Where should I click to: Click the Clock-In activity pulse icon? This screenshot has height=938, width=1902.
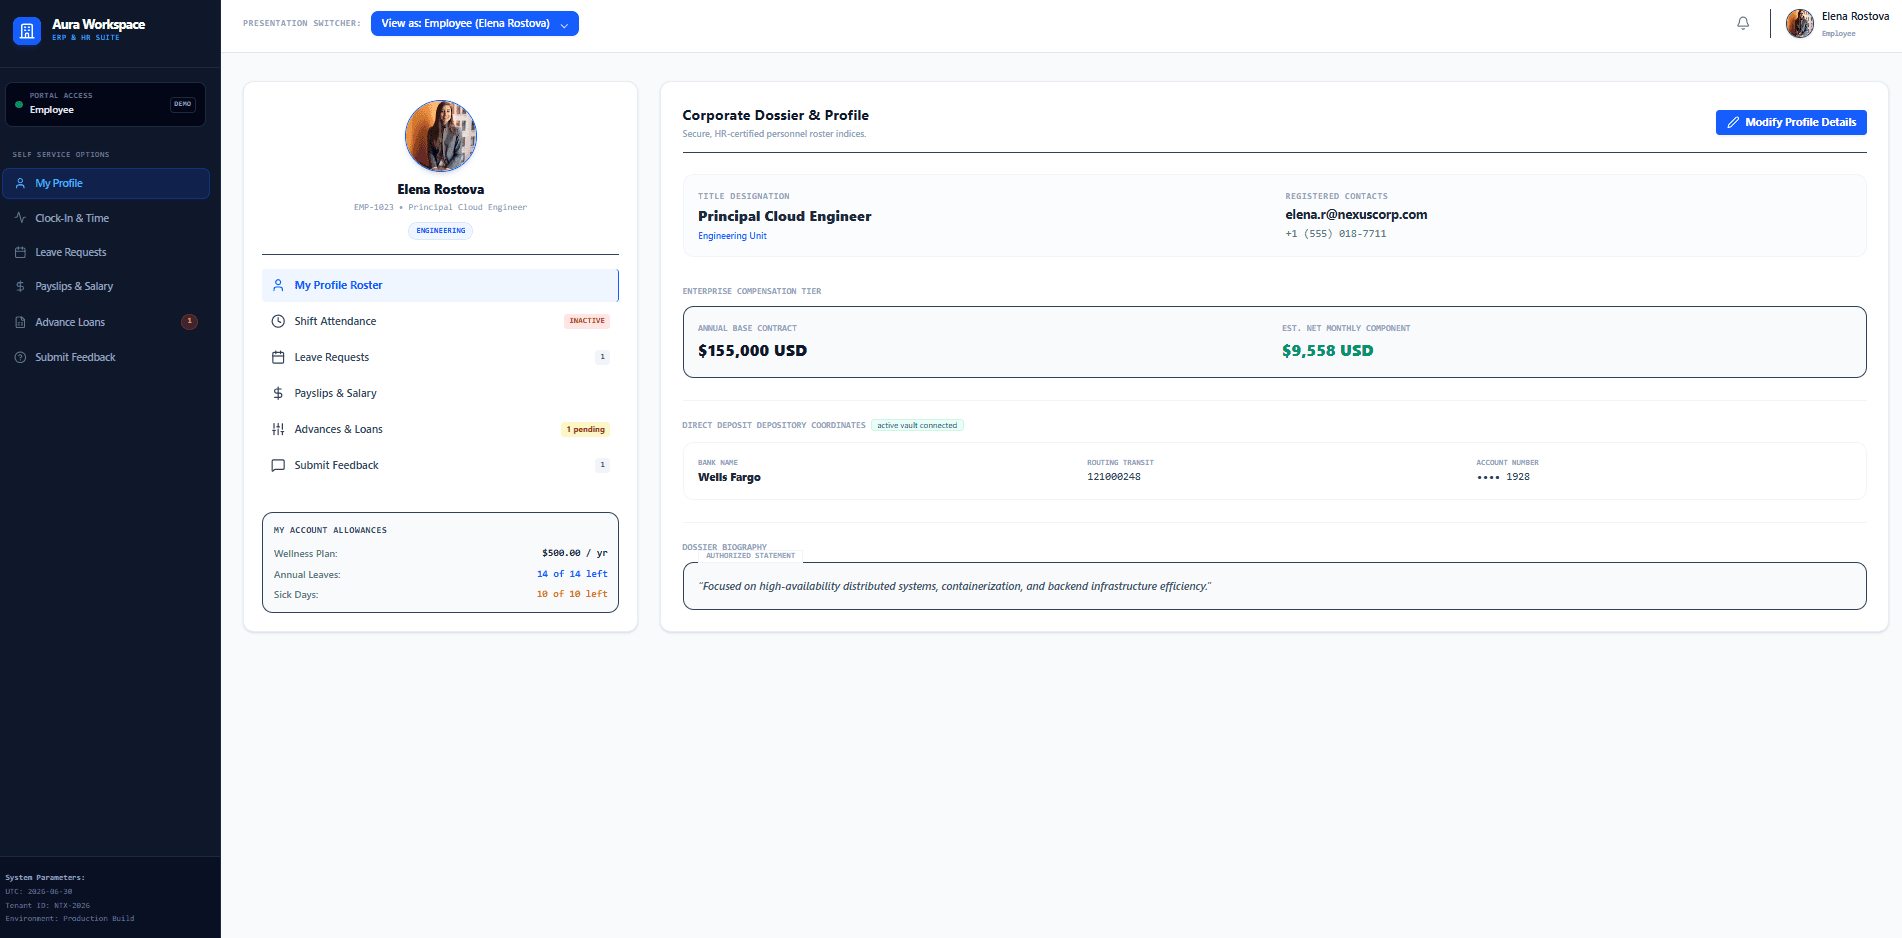pos(20,218)
